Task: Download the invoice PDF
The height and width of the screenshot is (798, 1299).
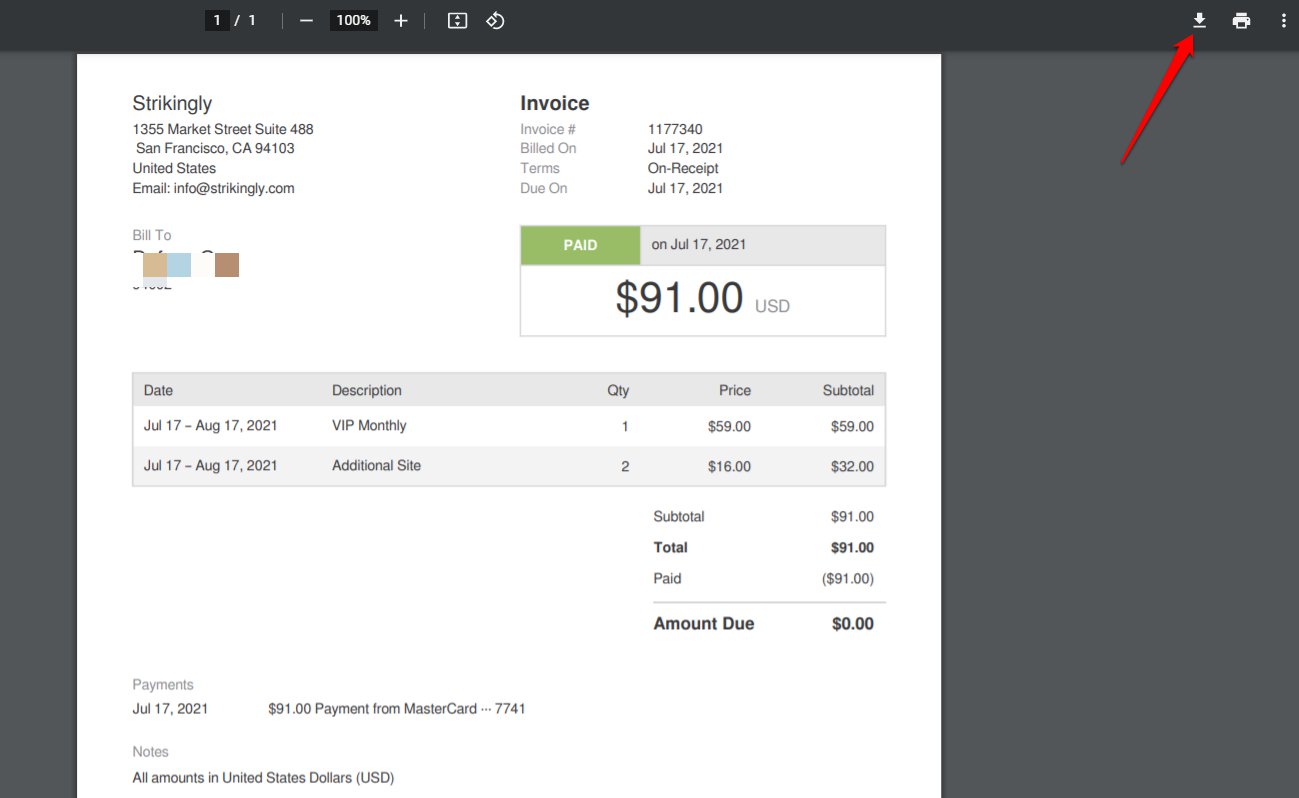Action: pos(1199,20)
